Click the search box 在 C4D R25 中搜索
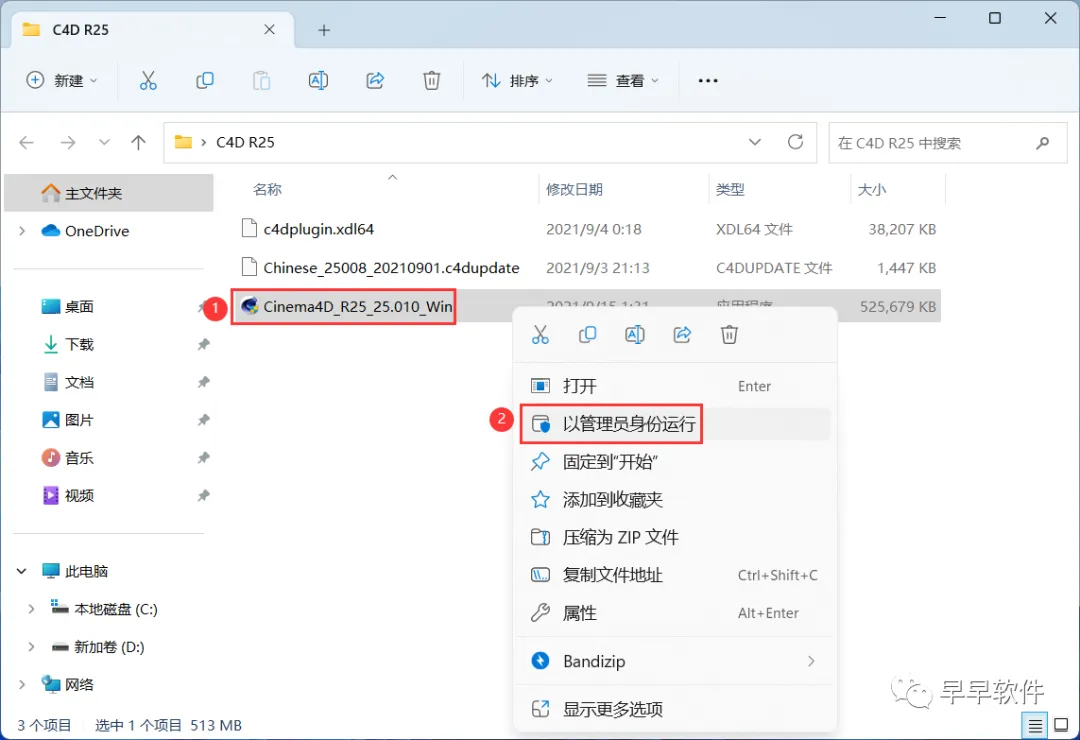1080x740 pixels. coord(948,143)
